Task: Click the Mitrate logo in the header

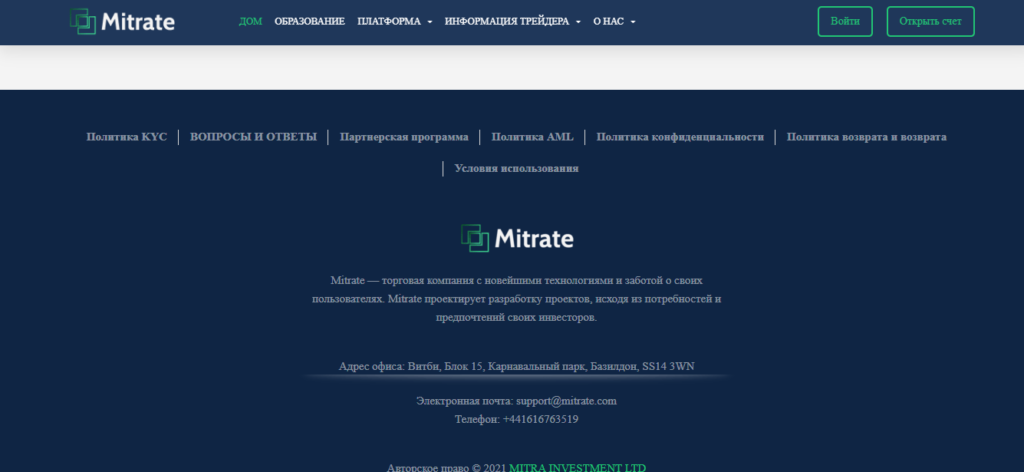Action: (122, 22)
